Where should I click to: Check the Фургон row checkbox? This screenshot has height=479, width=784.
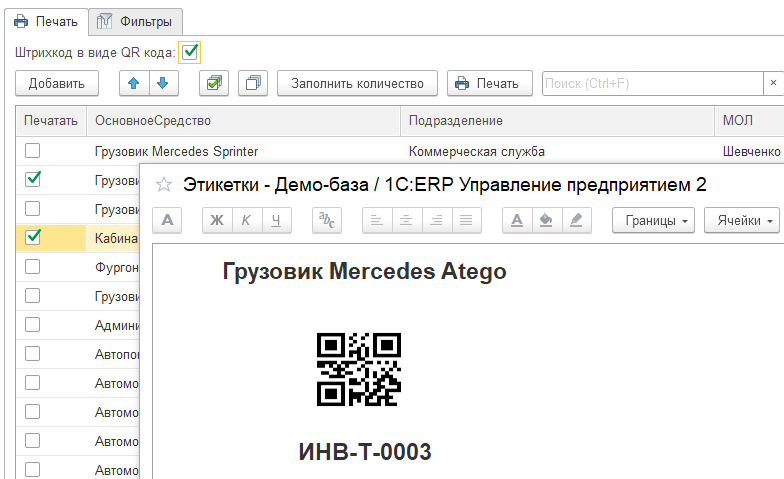(32, 266)
